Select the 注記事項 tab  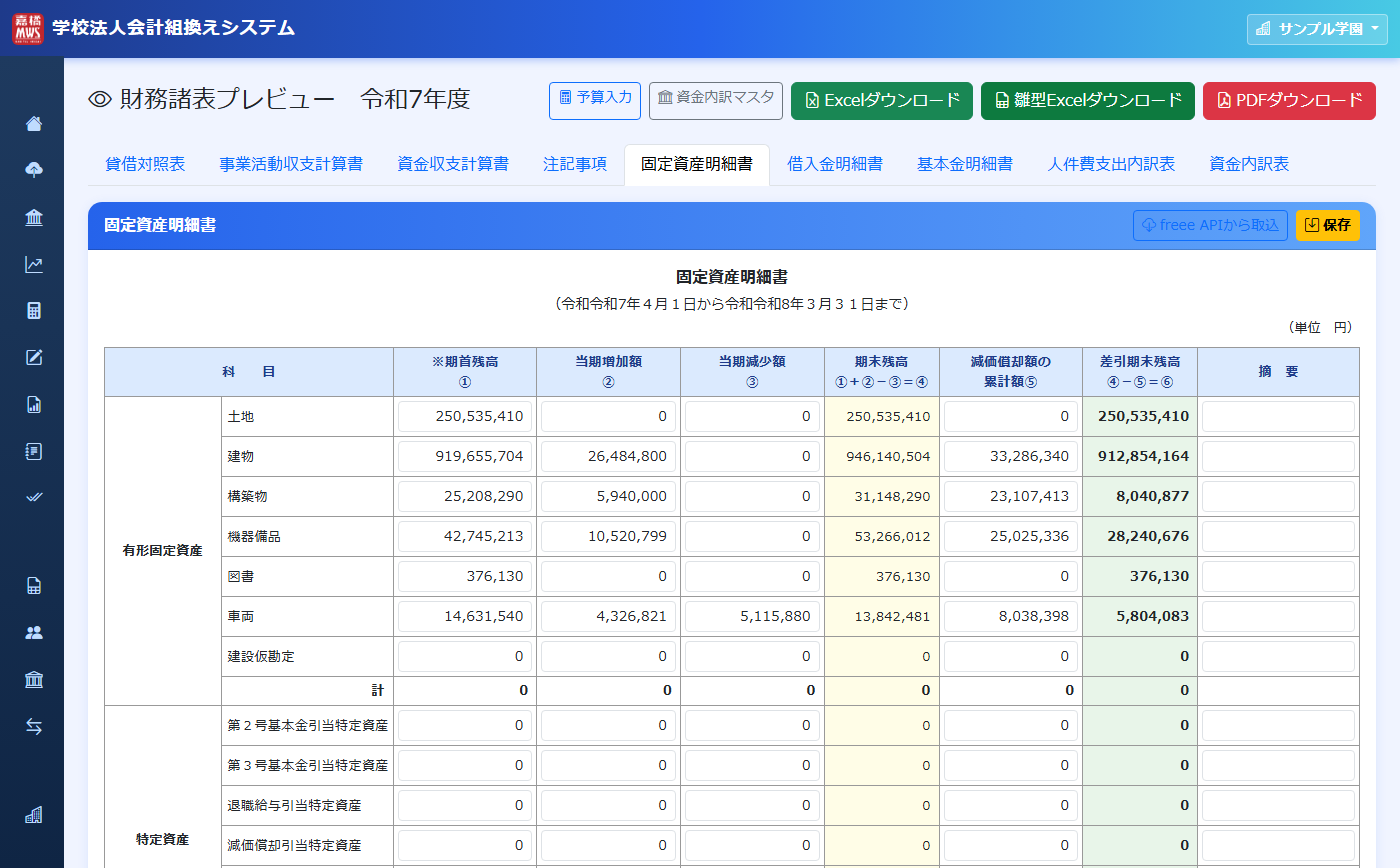coord(575,165)
